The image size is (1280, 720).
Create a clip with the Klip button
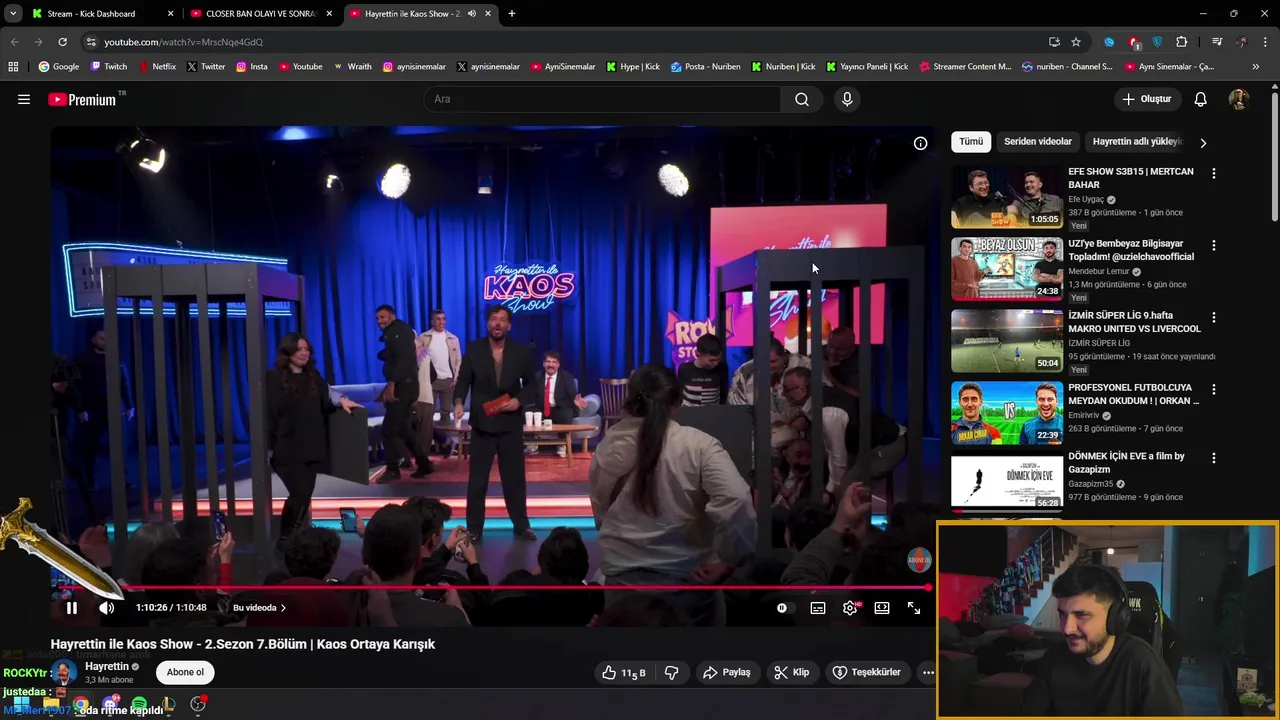click(792, 672)
